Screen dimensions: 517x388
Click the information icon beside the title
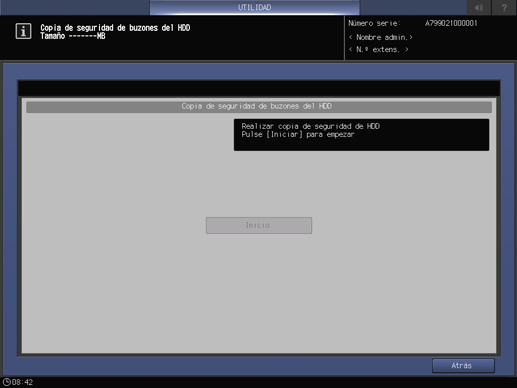click(23, 31)
